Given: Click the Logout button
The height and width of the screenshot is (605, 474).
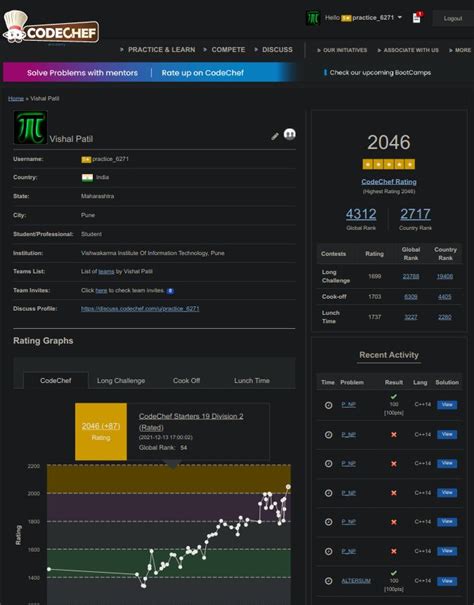Looking at the screenshot, I should coord(453,19).
